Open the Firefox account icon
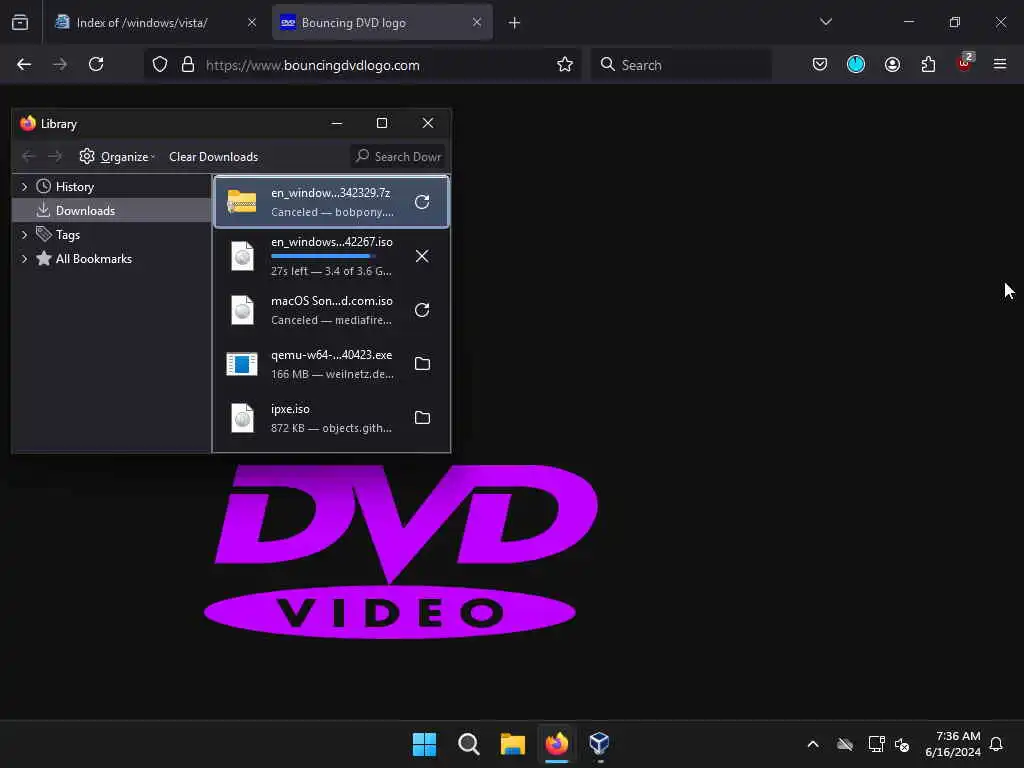 [892, 64]
